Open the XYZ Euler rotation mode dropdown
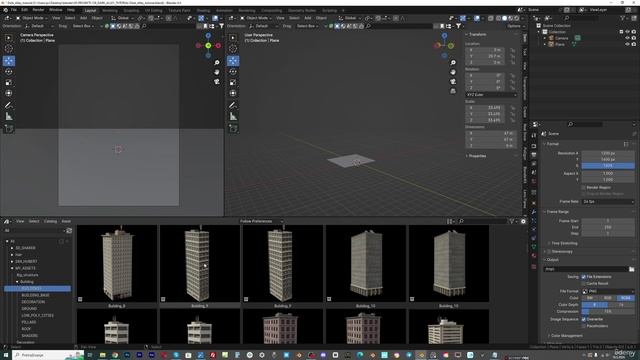640x360 pixels. (491, 95)
